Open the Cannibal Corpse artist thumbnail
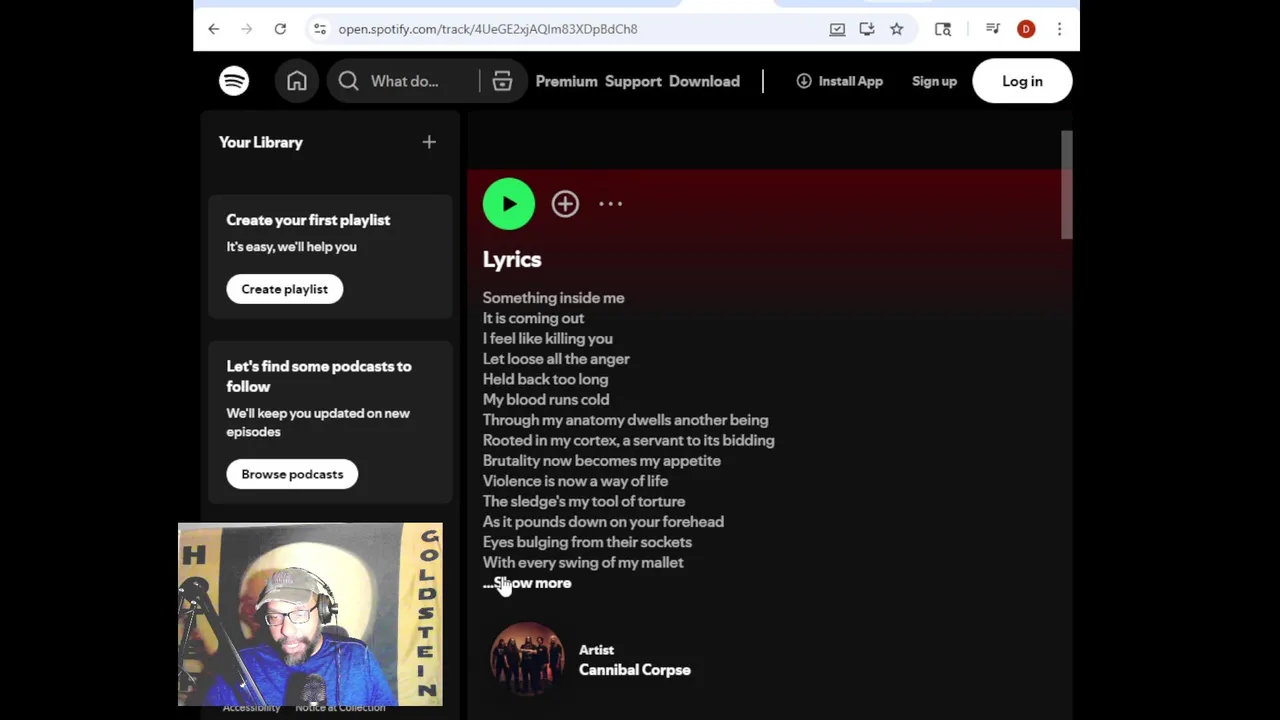1280x720 pixels. (x=527, y=660)
